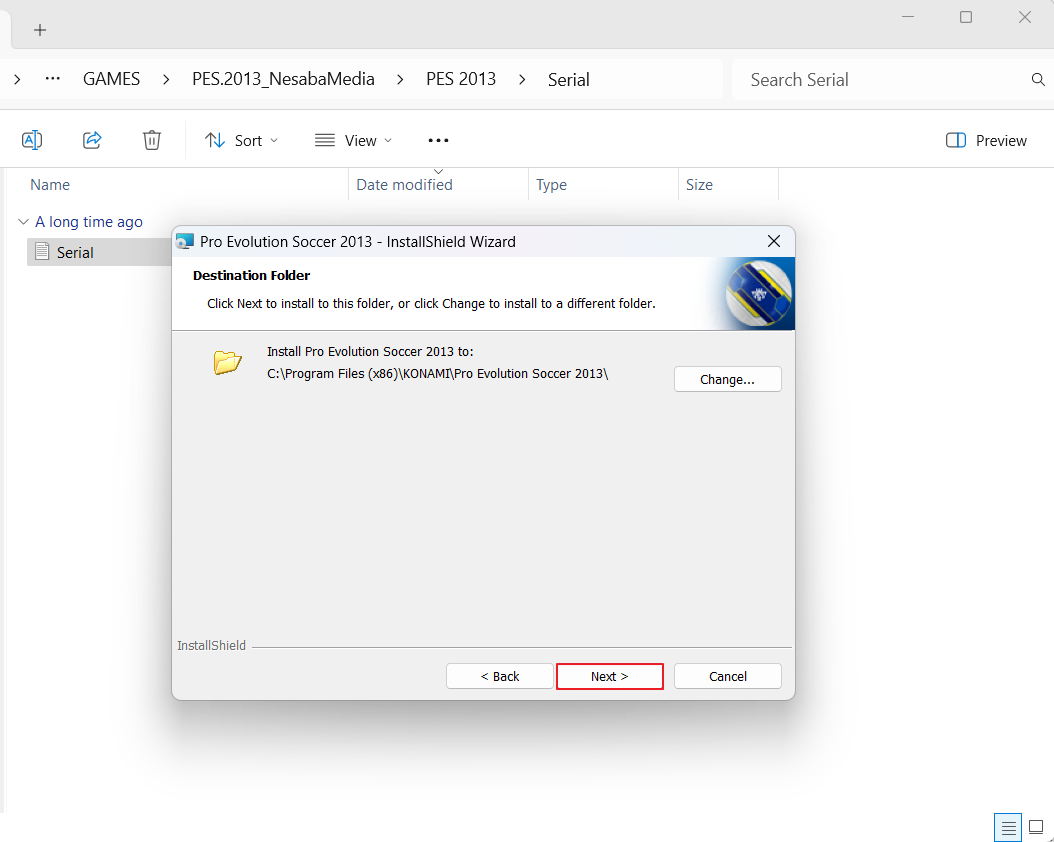This screenshot has width=1054, height=842.
Task: Minimize the File Explorer window
Action: (x=907, y=17)
